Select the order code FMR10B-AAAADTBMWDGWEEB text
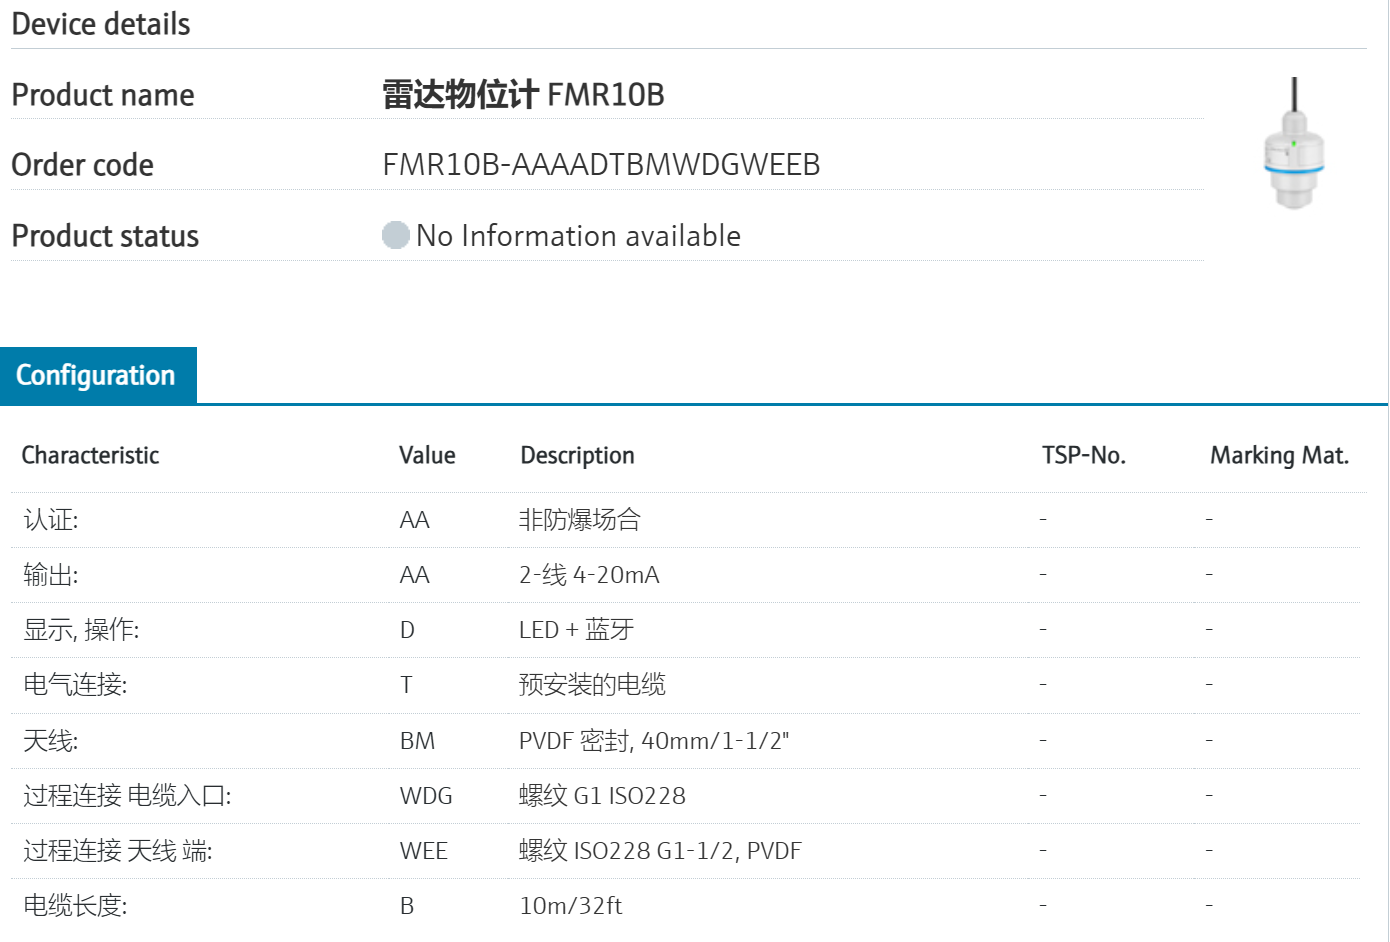 [x=601, y=164]
